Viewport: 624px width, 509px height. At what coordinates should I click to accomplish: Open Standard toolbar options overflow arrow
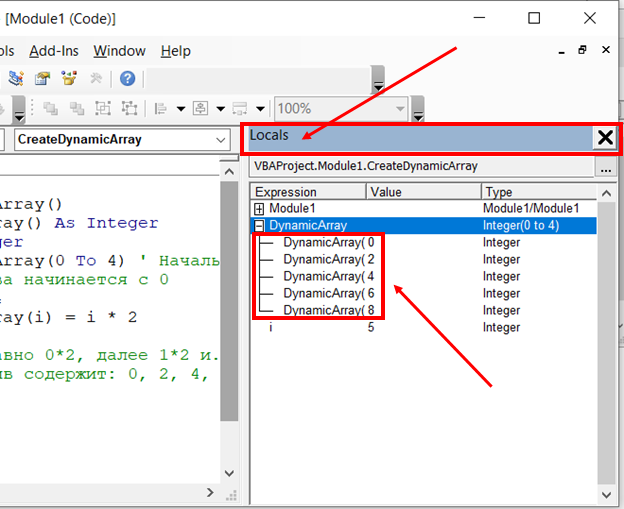coord(378,80)
